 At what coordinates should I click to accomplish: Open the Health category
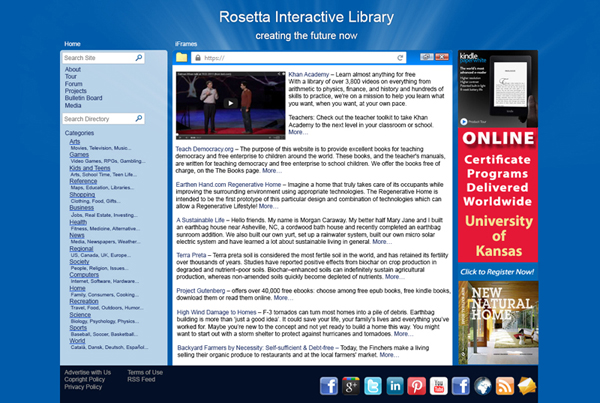pos(78,222)
